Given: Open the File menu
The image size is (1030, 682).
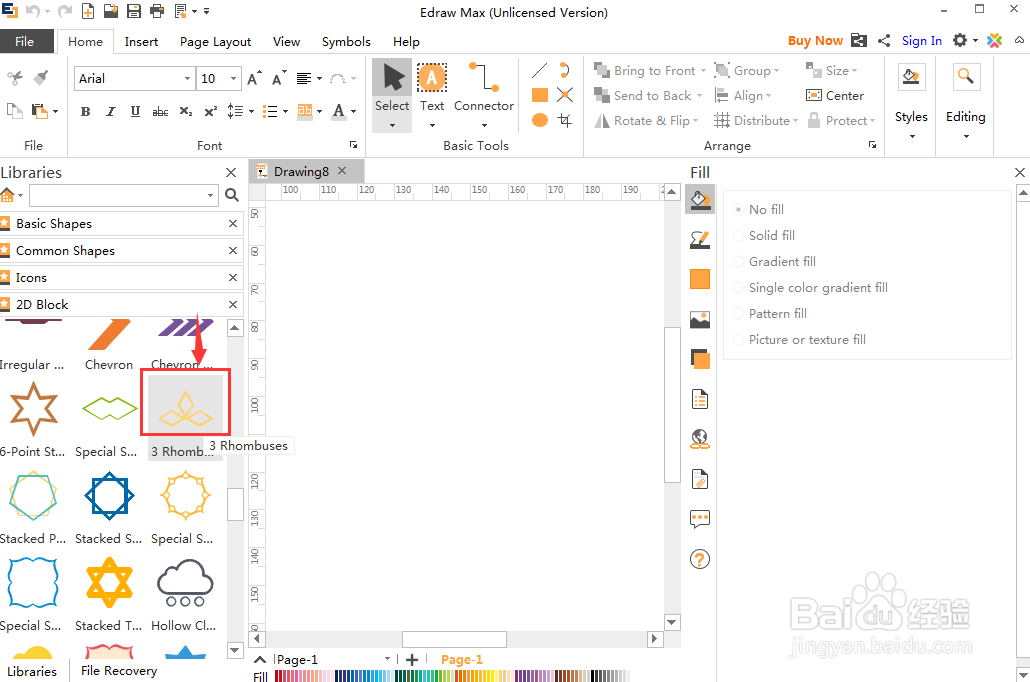Looking at the screenshot, I should [x=24, y=41].
